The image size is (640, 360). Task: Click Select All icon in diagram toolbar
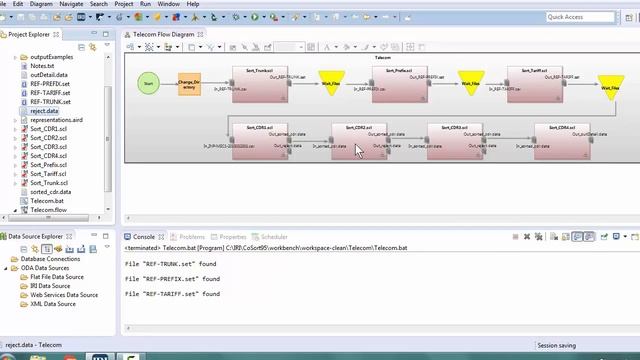tap(149, 47)
